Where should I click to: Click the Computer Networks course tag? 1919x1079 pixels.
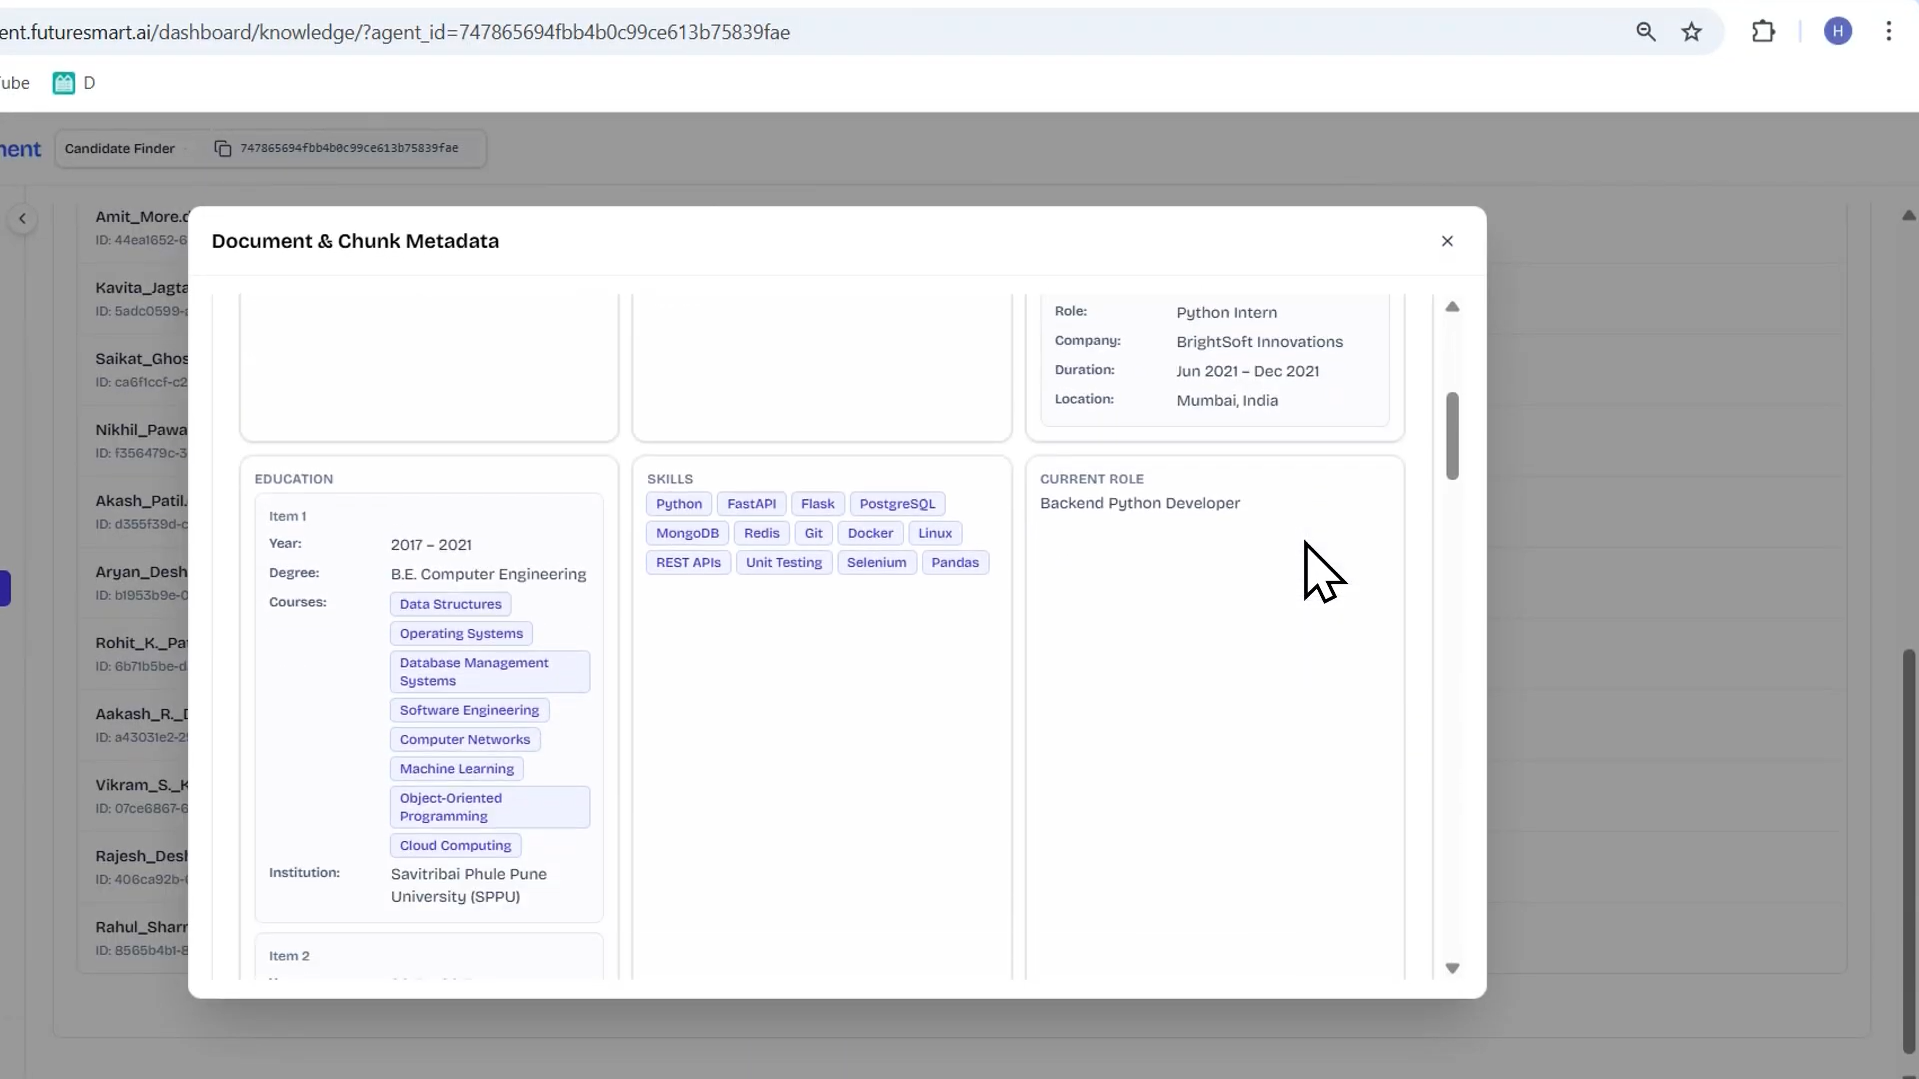click(465, 740)
